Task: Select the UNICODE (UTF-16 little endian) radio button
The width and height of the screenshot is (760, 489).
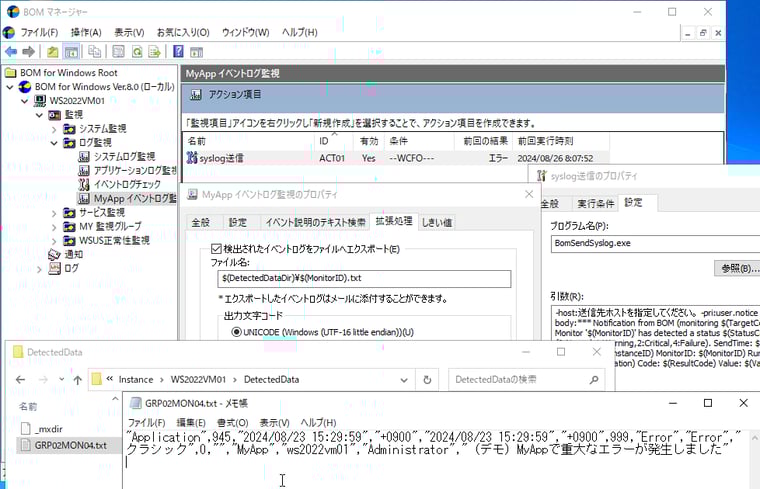Action: coord(237,332)
